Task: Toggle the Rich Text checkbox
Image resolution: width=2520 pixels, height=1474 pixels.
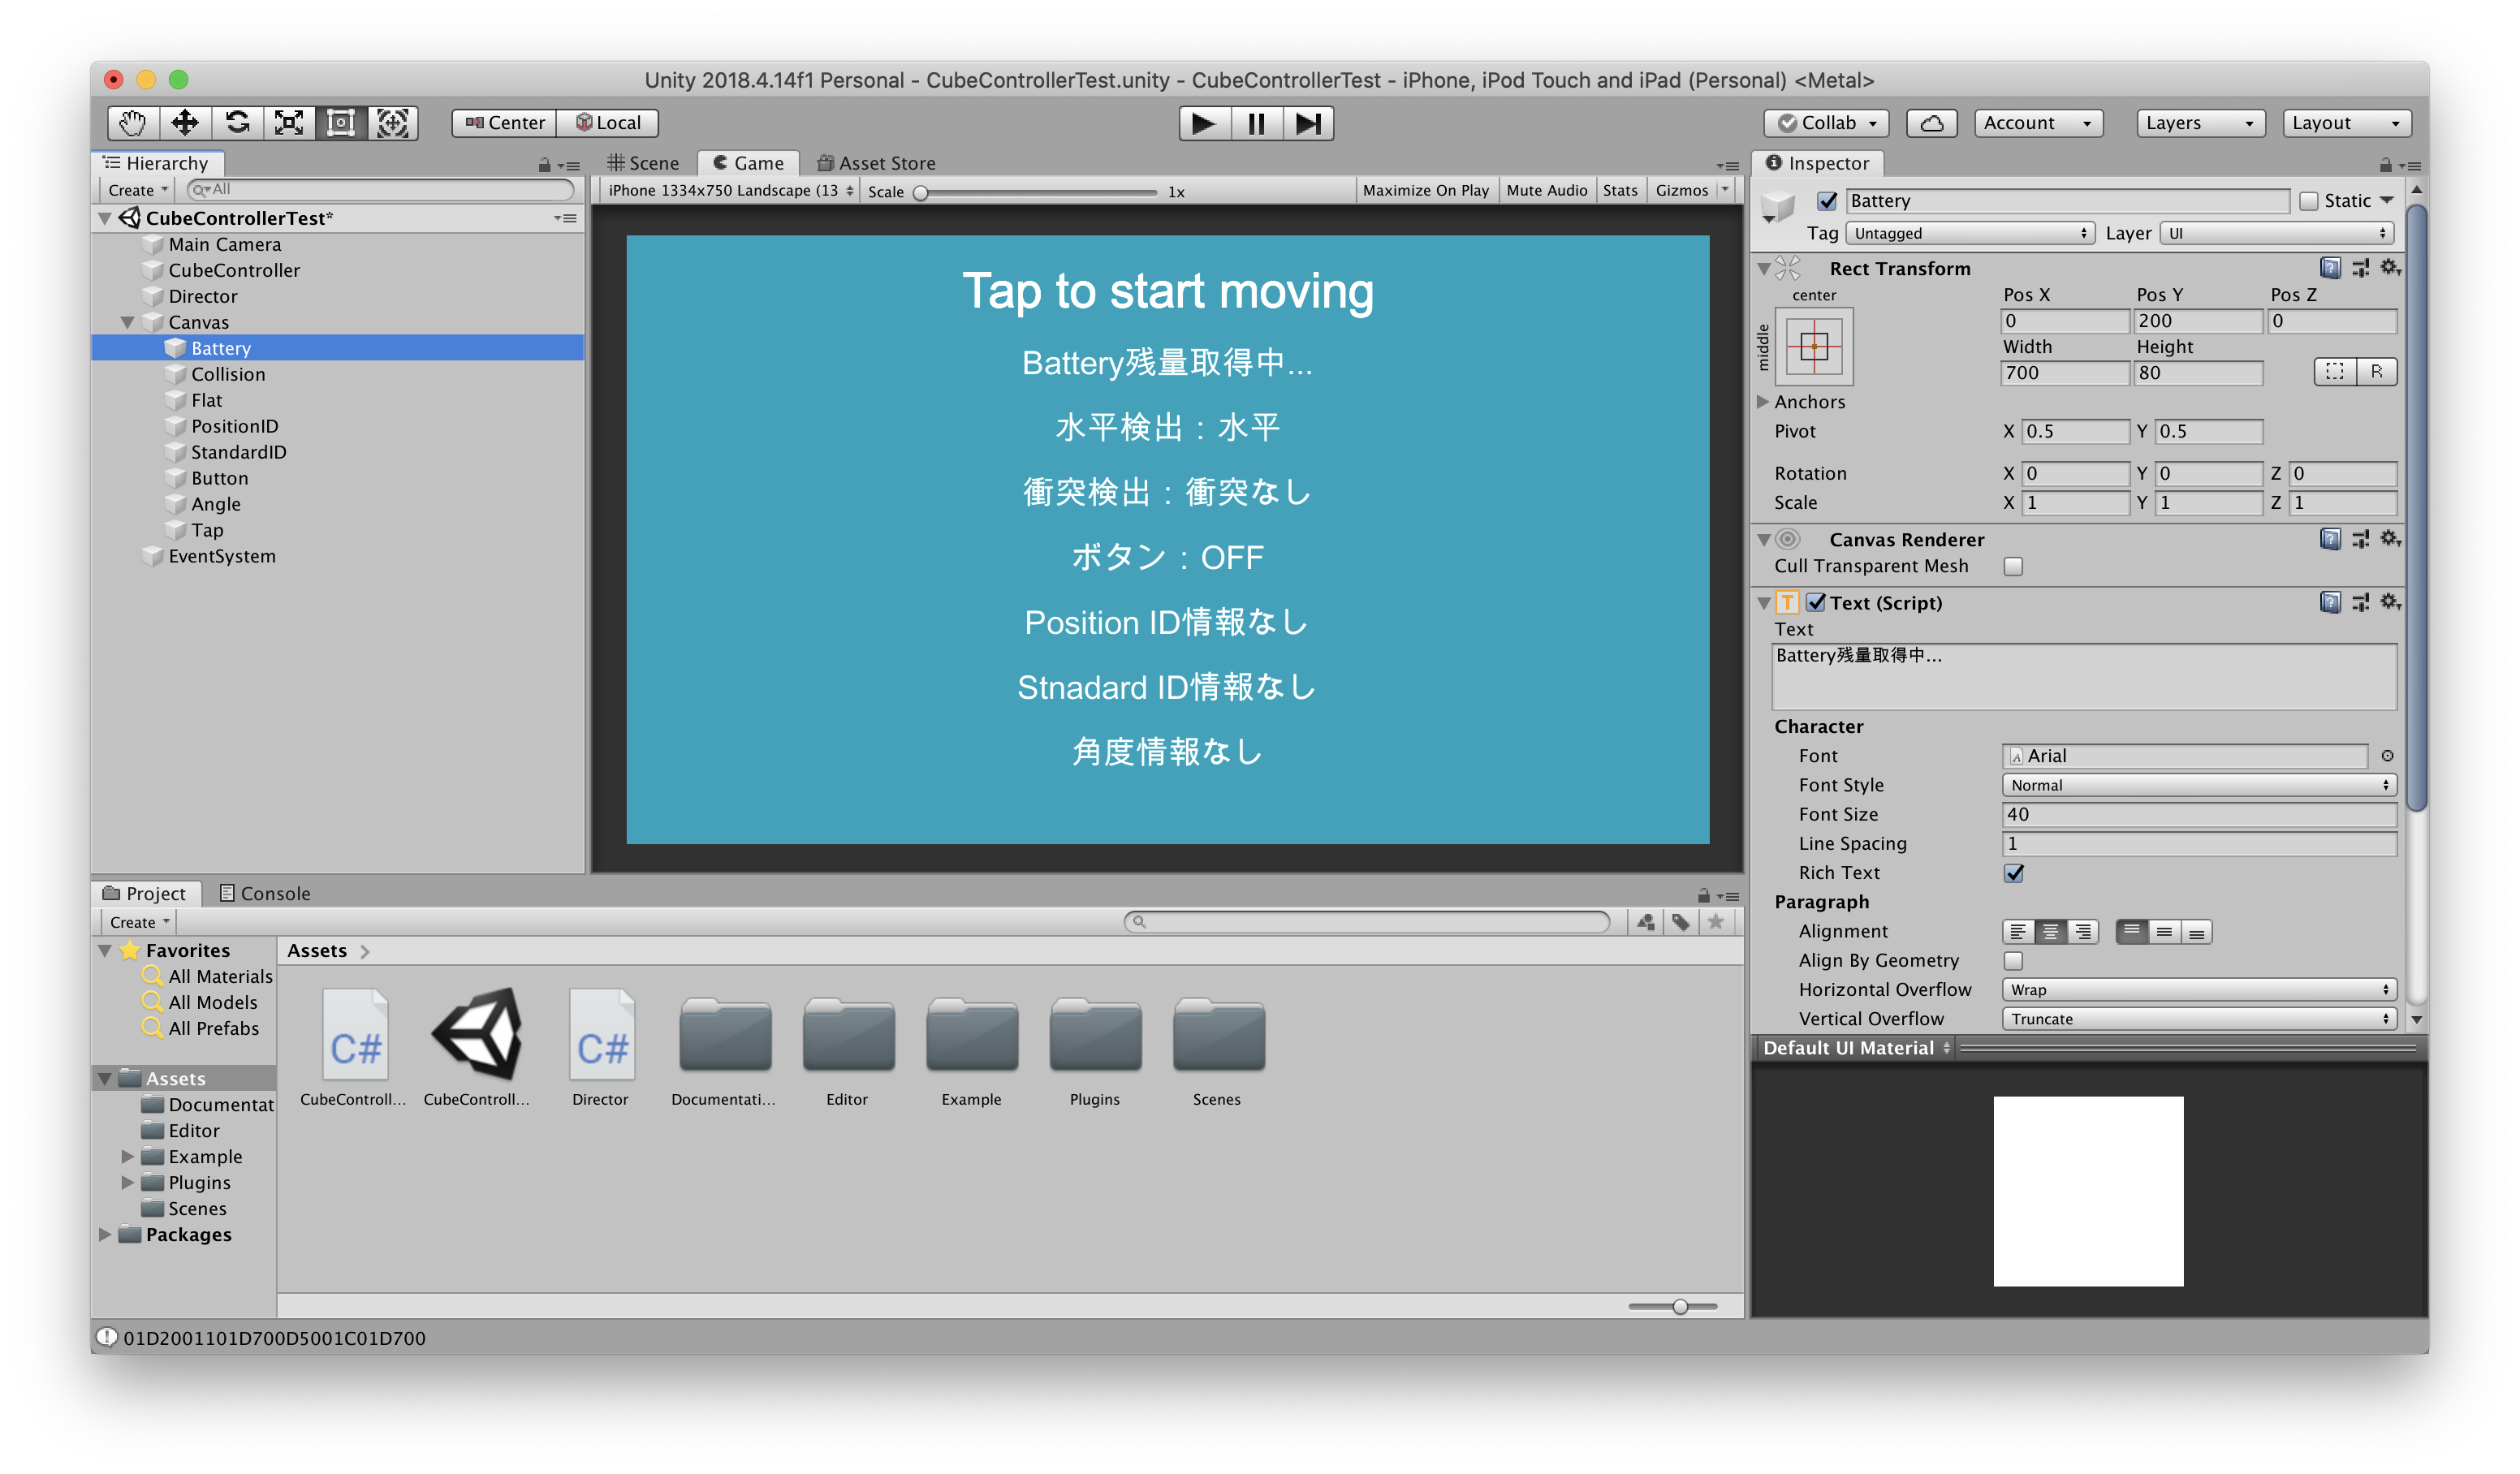Action: pyautogui.click(x=2013, y=873)
